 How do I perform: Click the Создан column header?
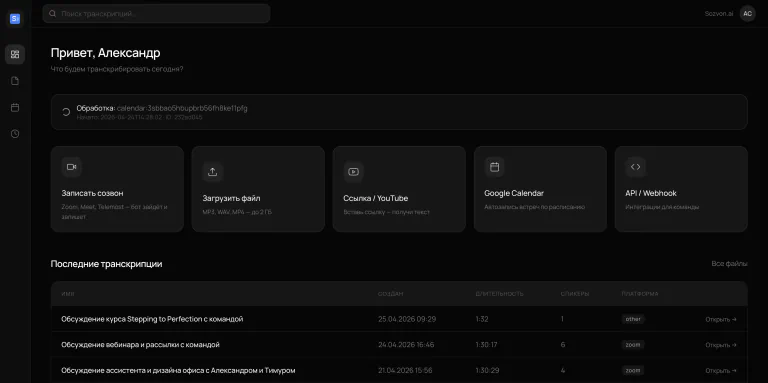pyautogui.click(x=390, y=294)
